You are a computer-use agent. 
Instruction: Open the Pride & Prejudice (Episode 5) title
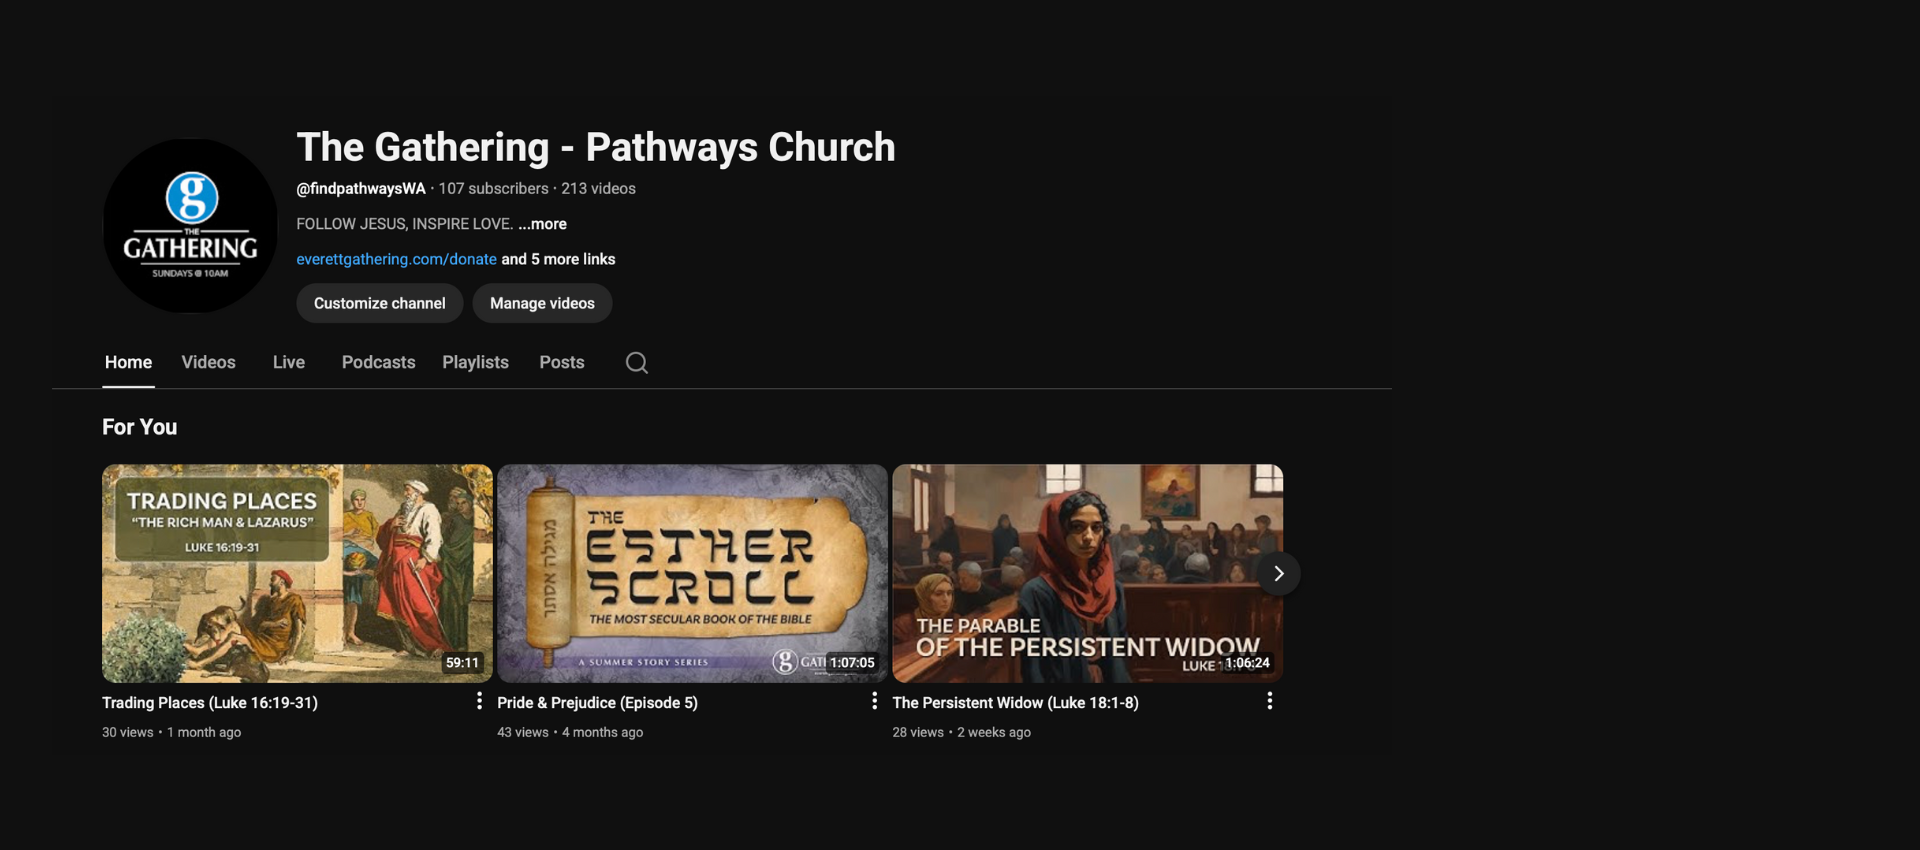tap(597, 703)
